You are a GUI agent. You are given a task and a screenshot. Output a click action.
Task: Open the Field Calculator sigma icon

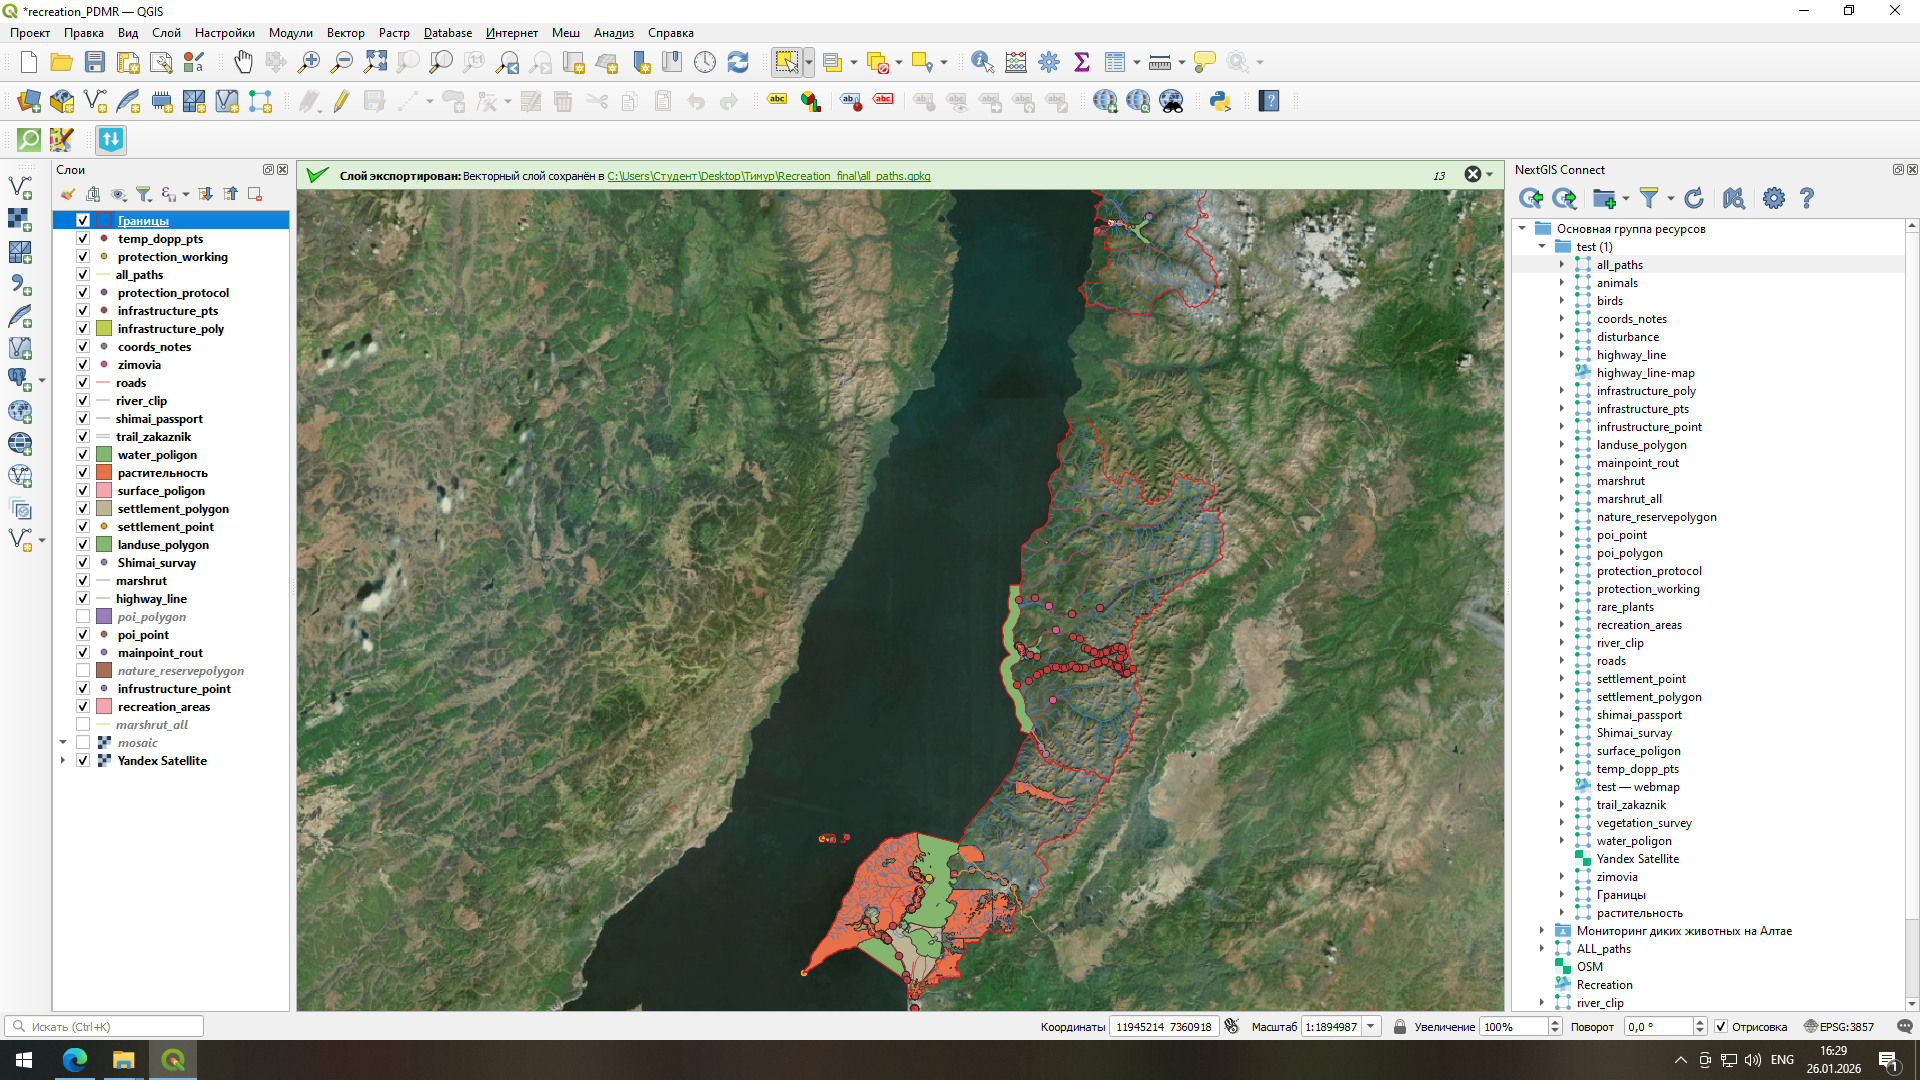pyautogui.click(x=1082, y=62)
